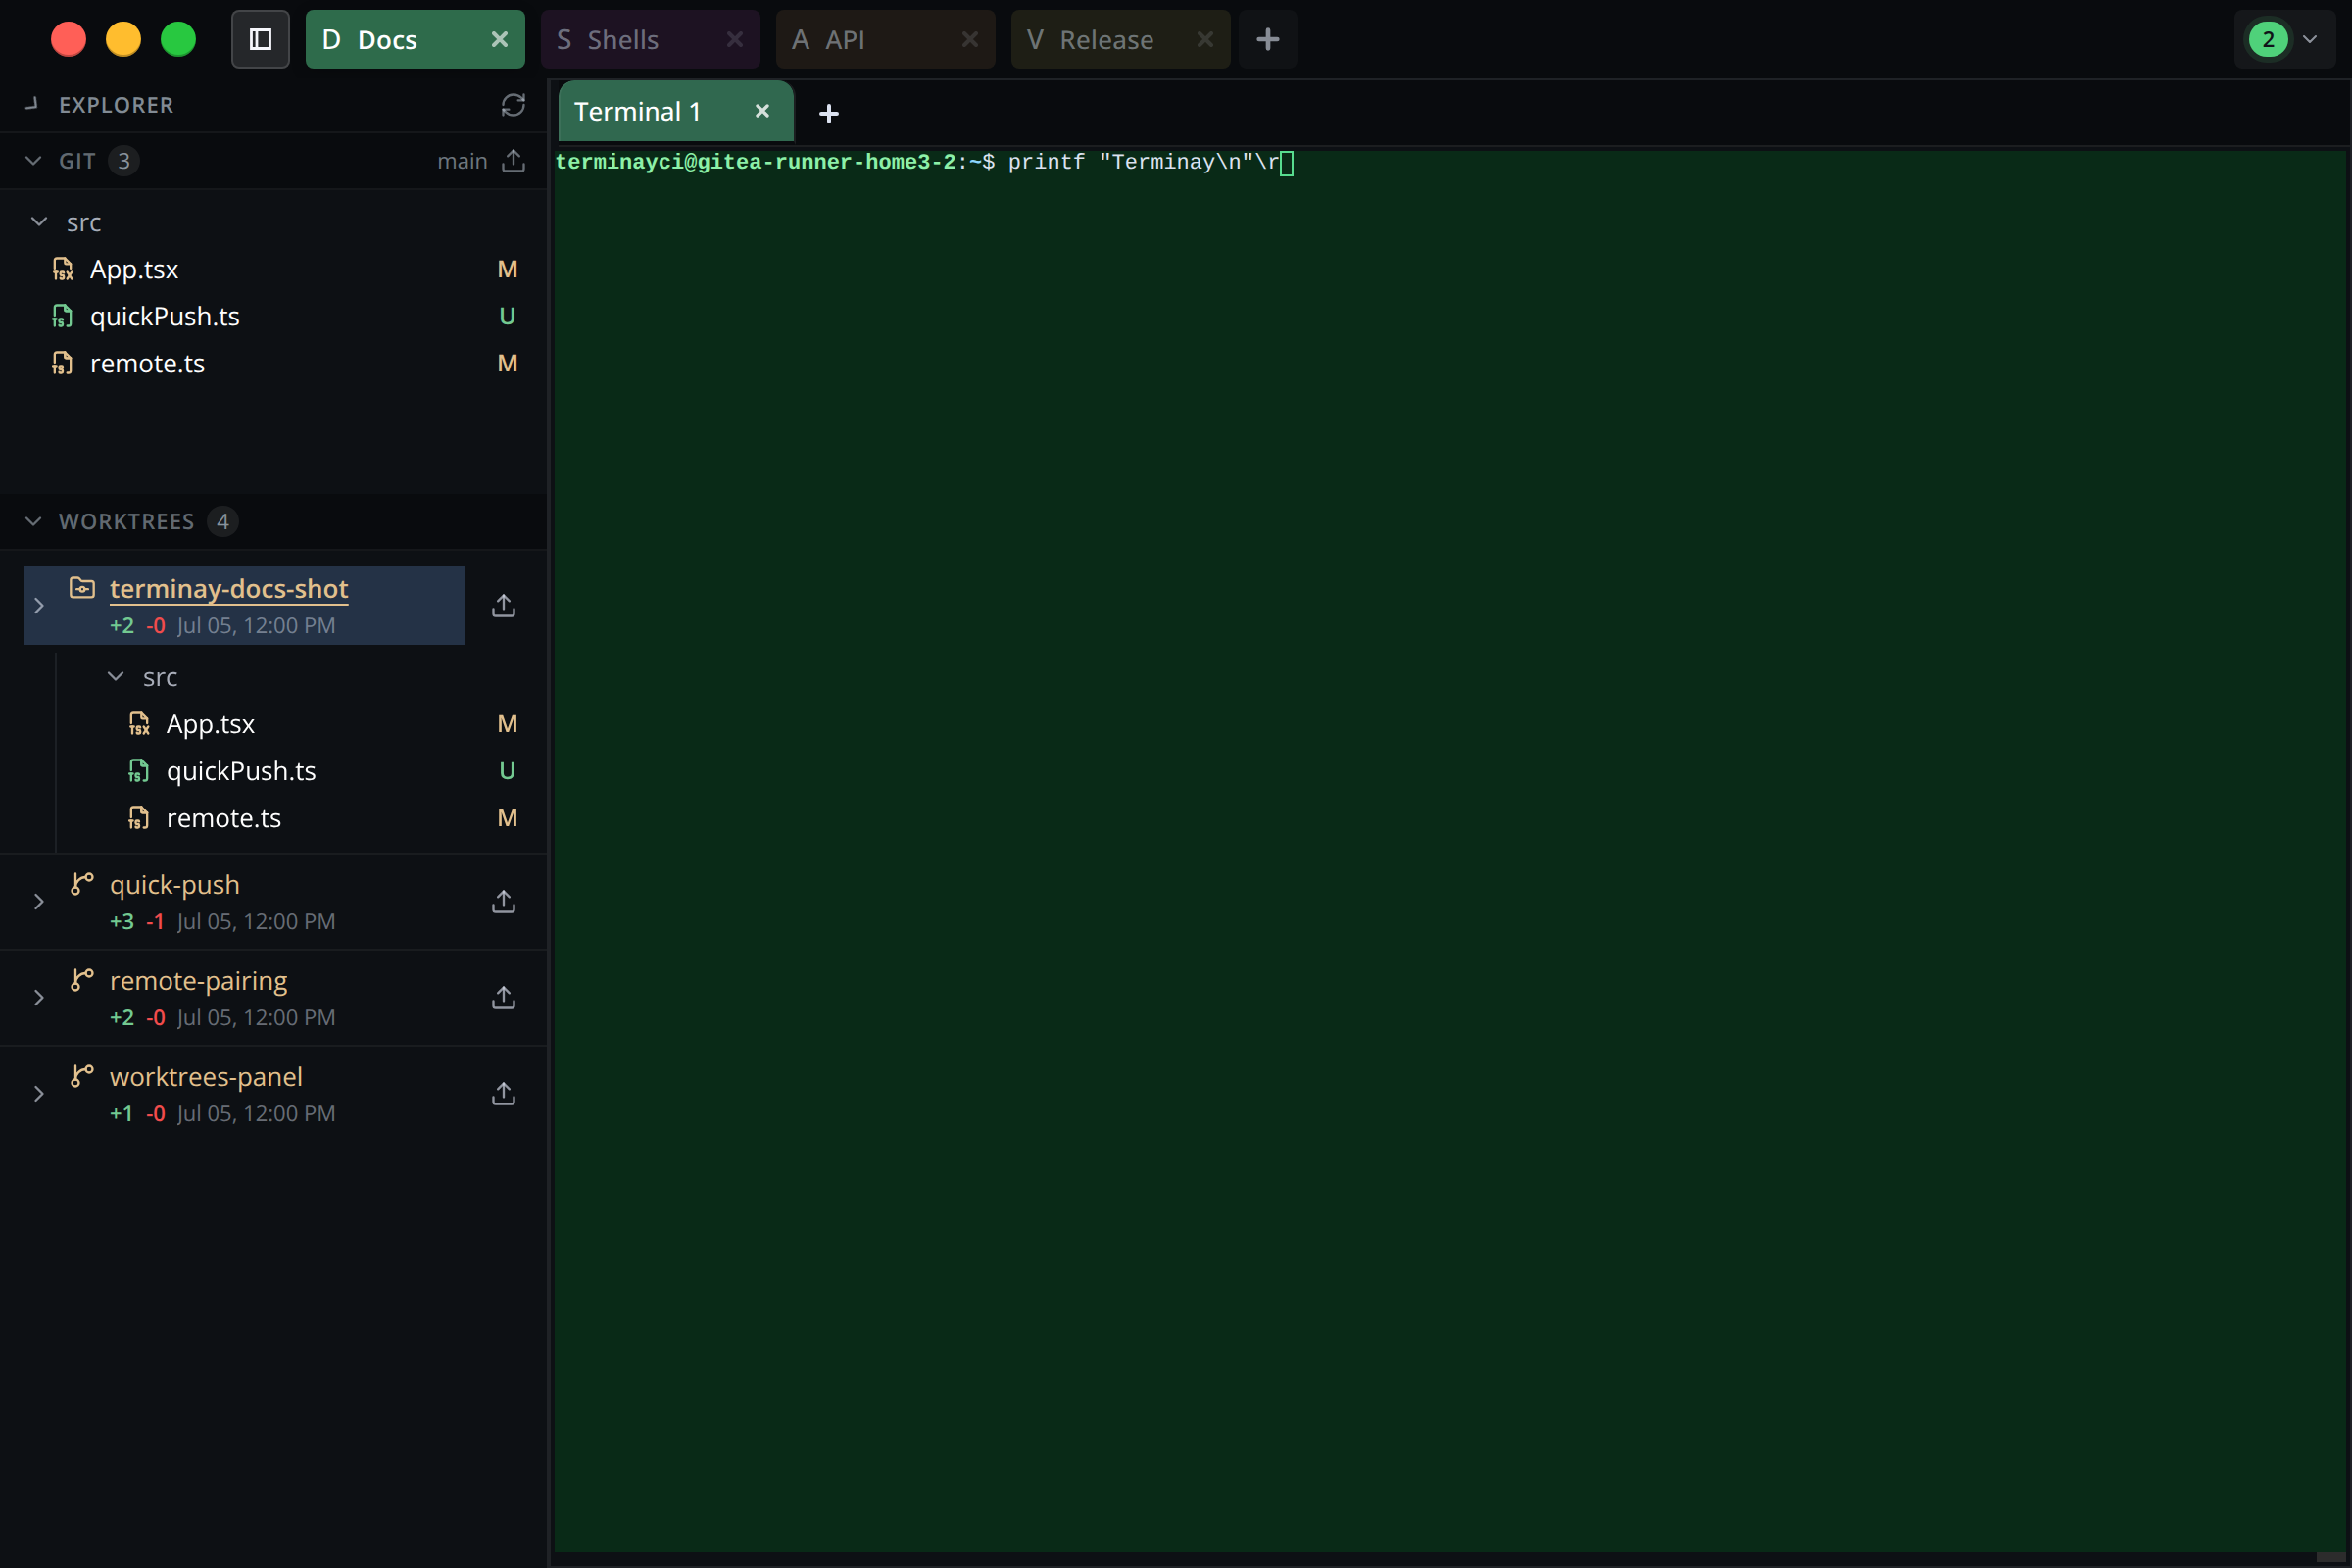The height and width of the screenshot is (1568, 2352).
Task: Select the remote-pairing worktree name
Action: click(198, 981)
